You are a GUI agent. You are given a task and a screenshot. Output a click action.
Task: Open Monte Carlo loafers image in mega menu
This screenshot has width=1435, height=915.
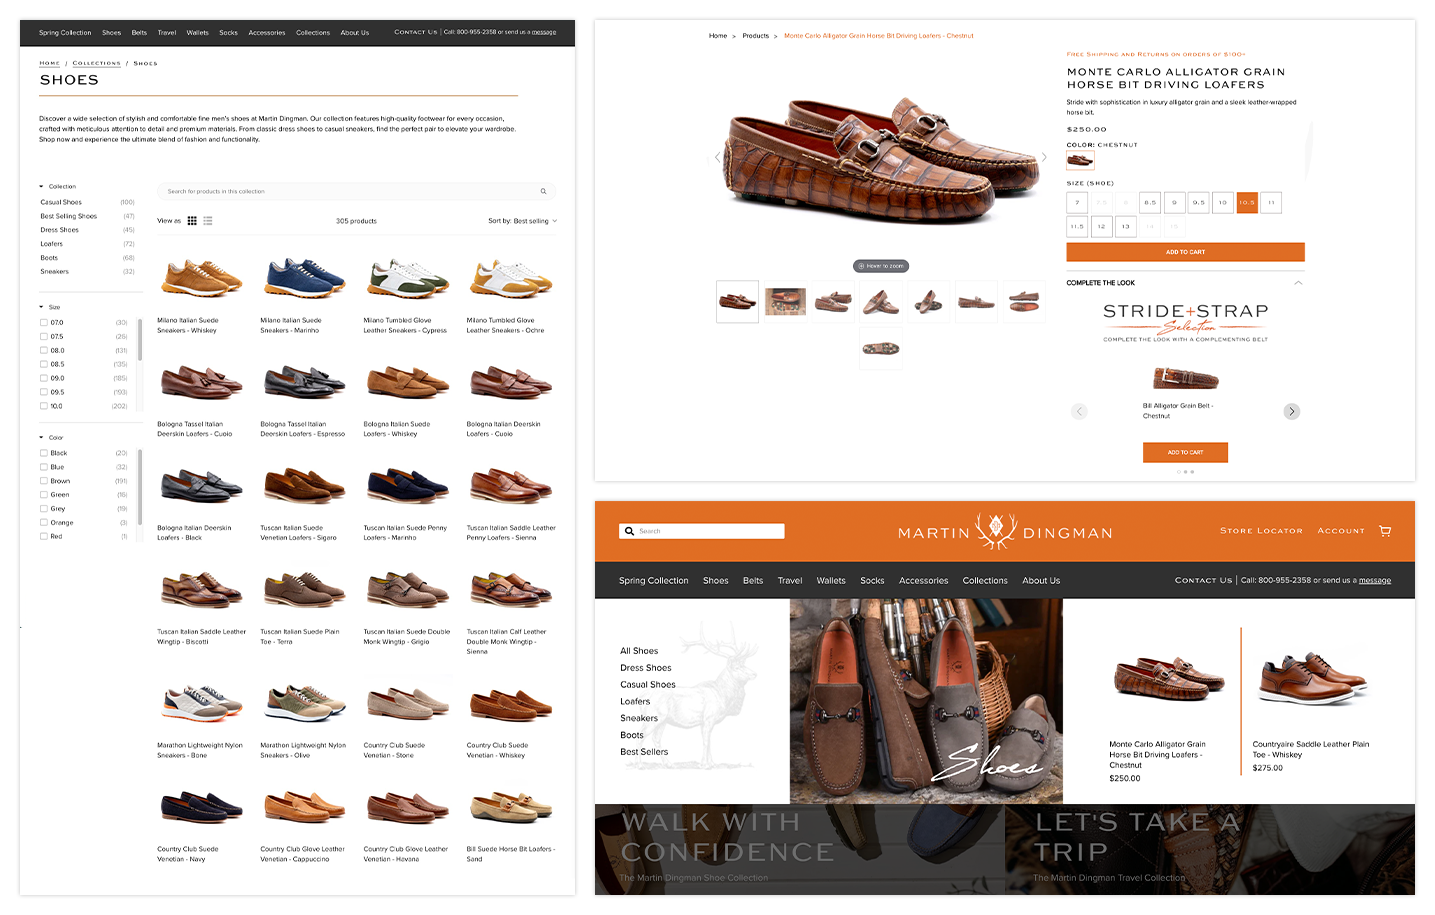pyautogui.click(x=1167, y=680)
